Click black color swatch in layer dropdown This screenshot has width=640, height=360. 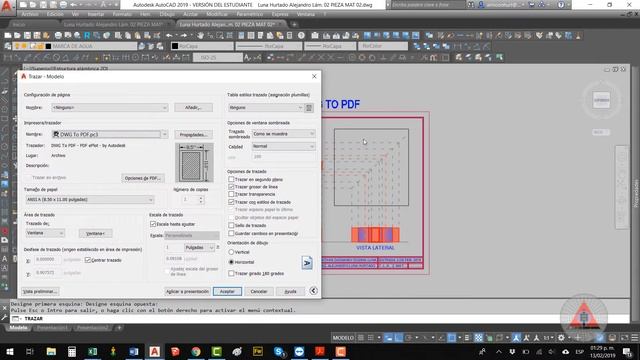[x=48, y=46]
